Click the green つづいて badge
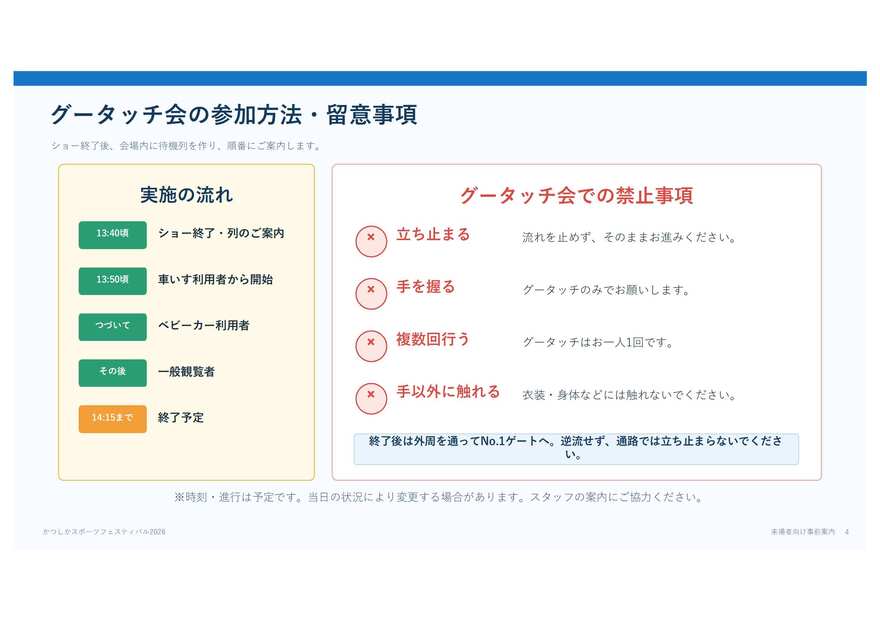This screenshot has height=622, width=880. click(x=112, y=327)
